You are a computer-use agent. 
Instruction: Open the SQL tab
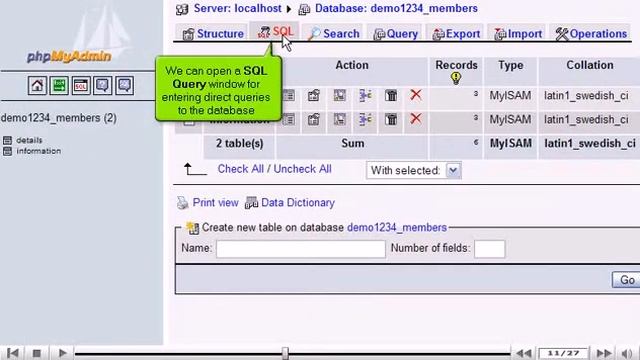pos(275,32)
